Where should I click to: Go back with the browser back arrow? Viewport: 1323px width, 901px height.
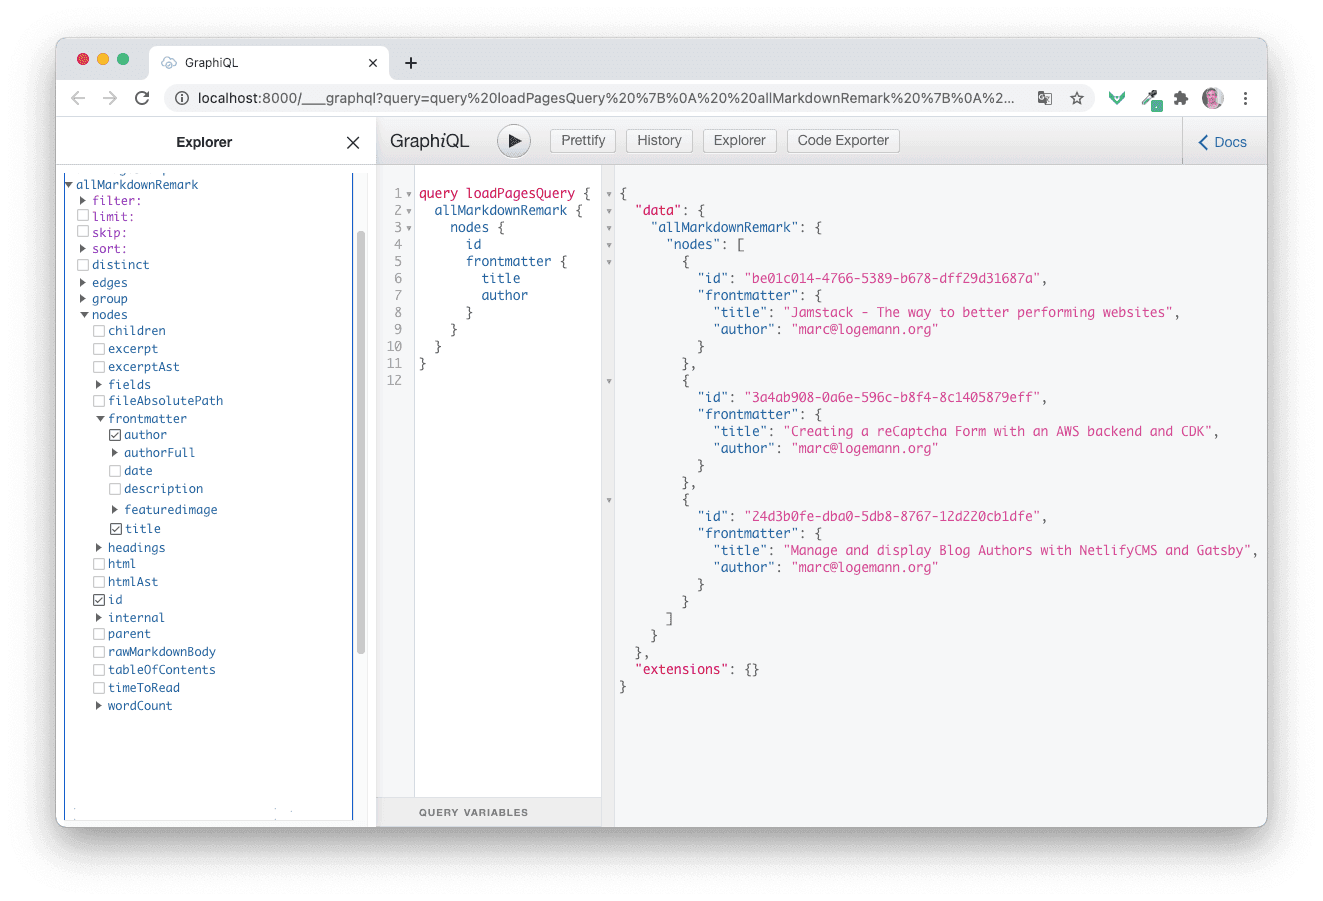pos(78,98)
